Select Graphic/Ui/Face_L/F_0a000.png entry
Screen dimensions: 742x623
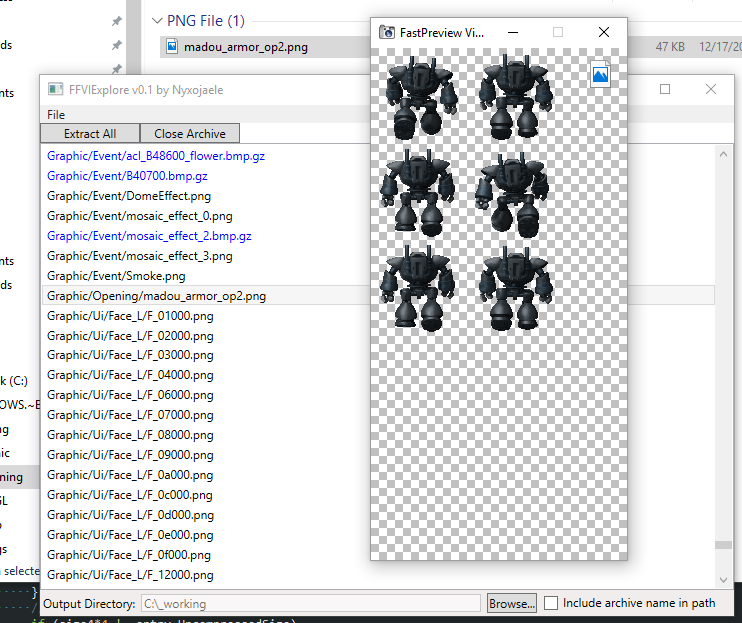pyautogui.click(x=130, y=475)
